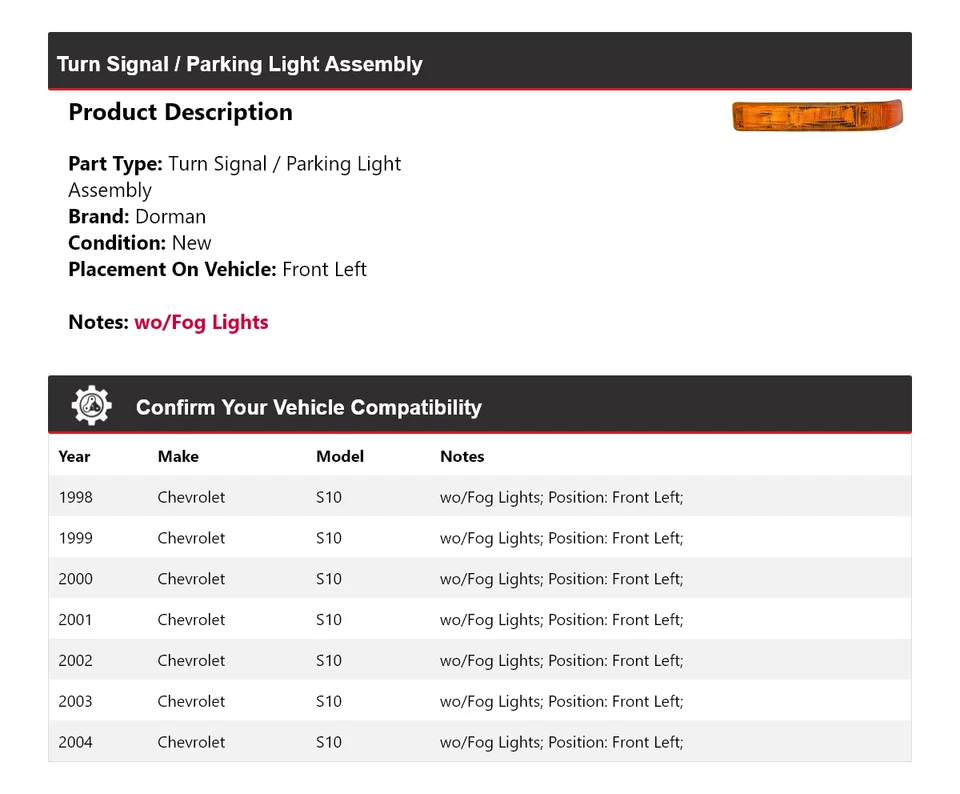Click the "Model" column header
This screenshot has width=960, height=794.
point(340,456)
